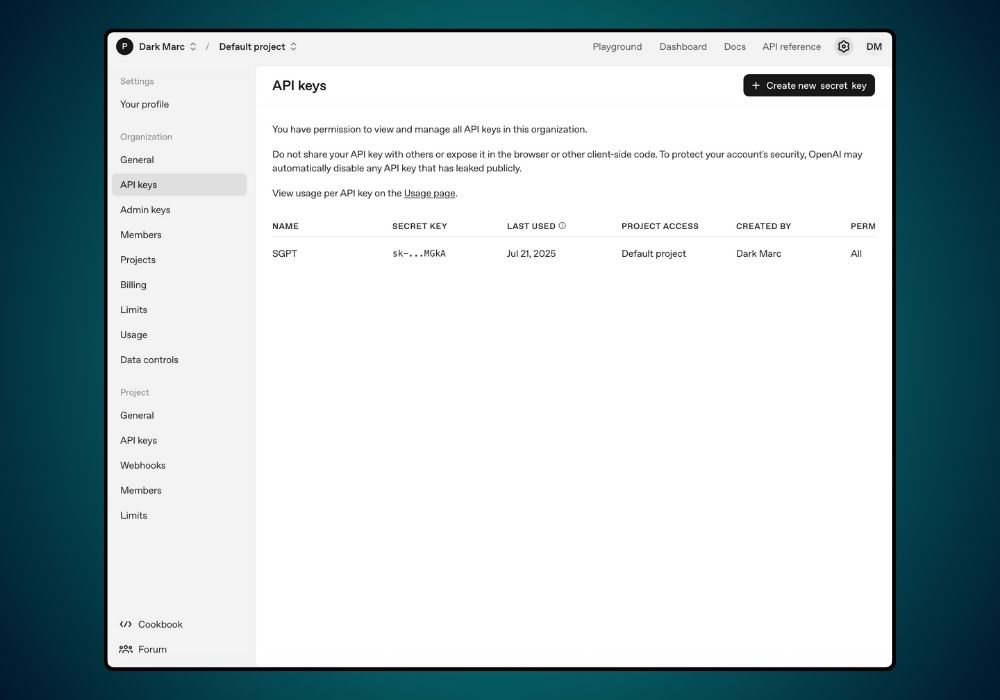Open the settings gear icon
Image resolution: width=1000 pixels, height=700 pixels.
pos(843,46)
